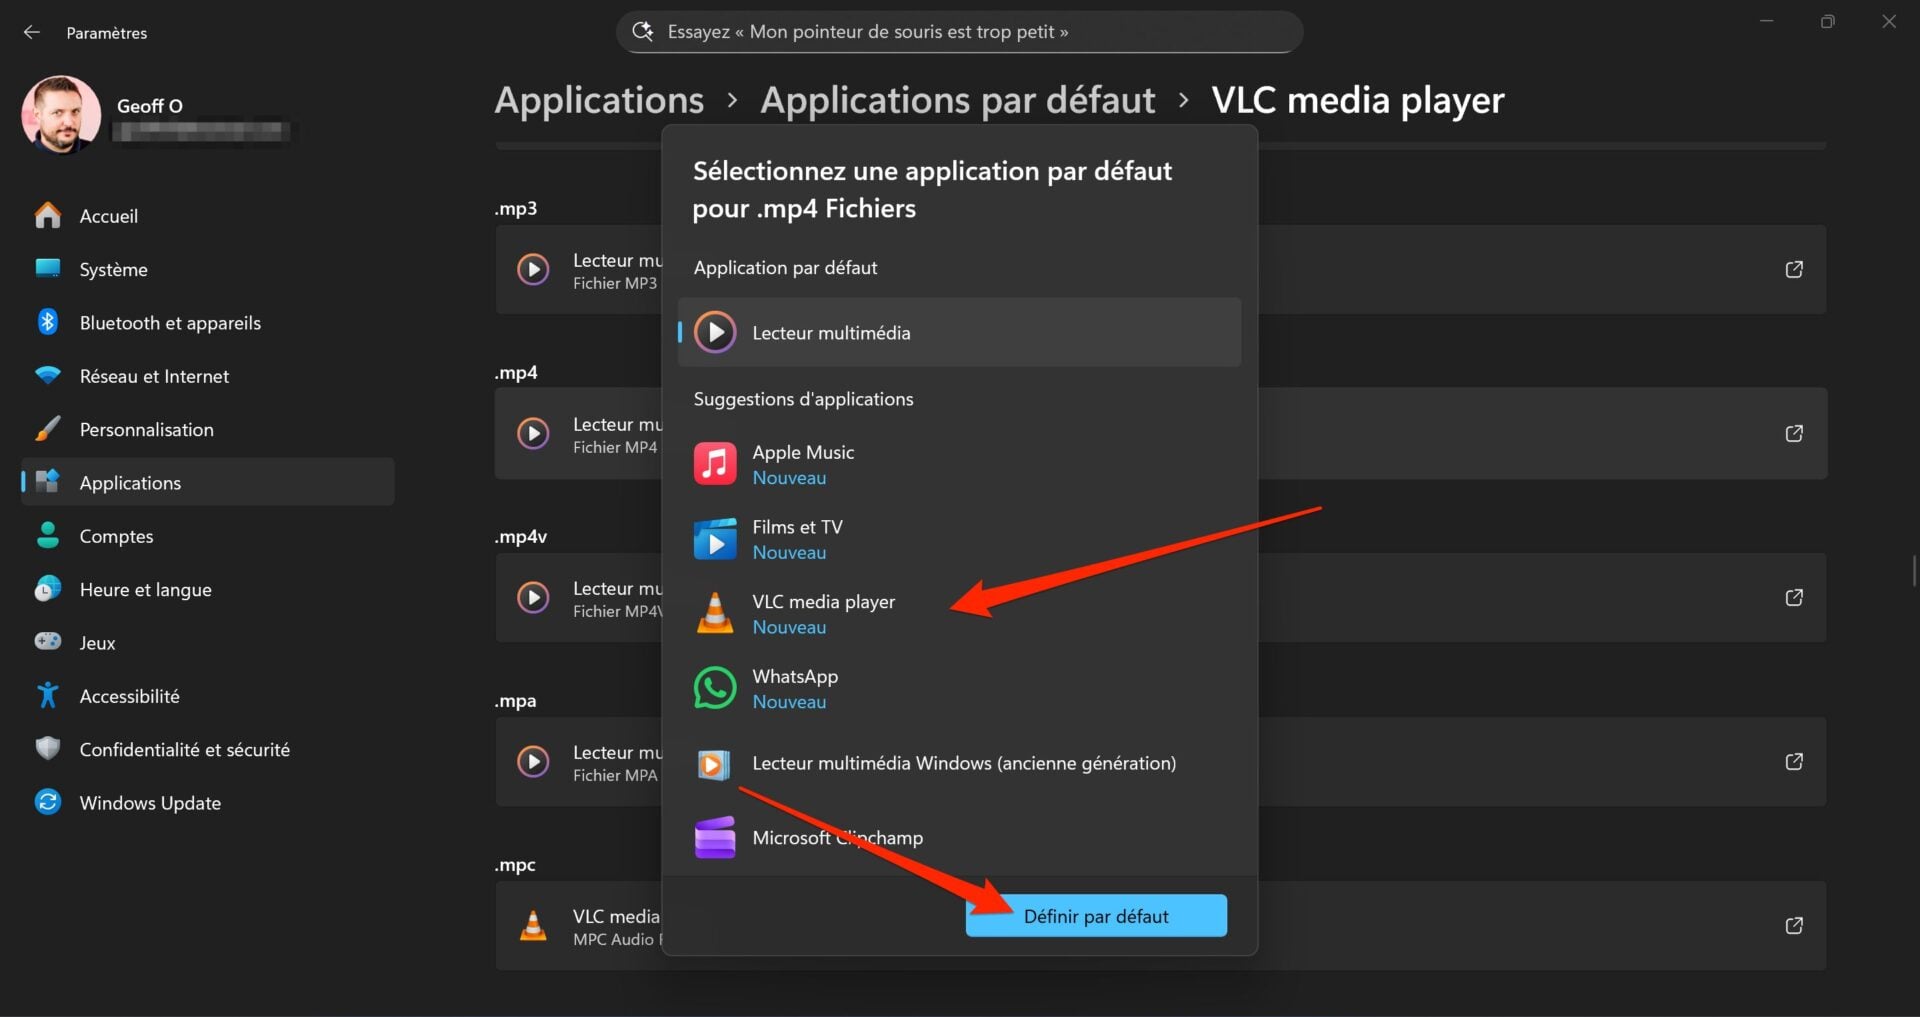Open Jeux settings
Screen dimensions: 1920x1017
coord(208,642)
